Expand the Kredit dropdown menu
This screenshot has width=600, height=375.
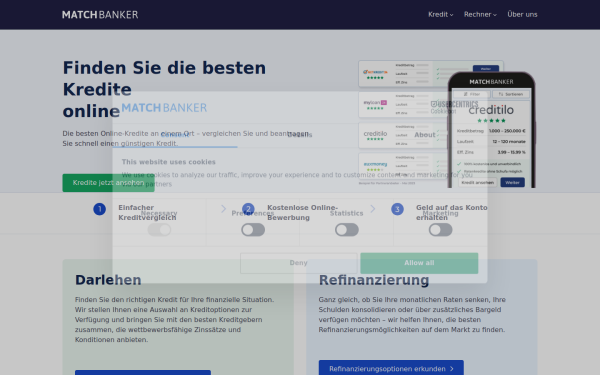coord(440,15)
